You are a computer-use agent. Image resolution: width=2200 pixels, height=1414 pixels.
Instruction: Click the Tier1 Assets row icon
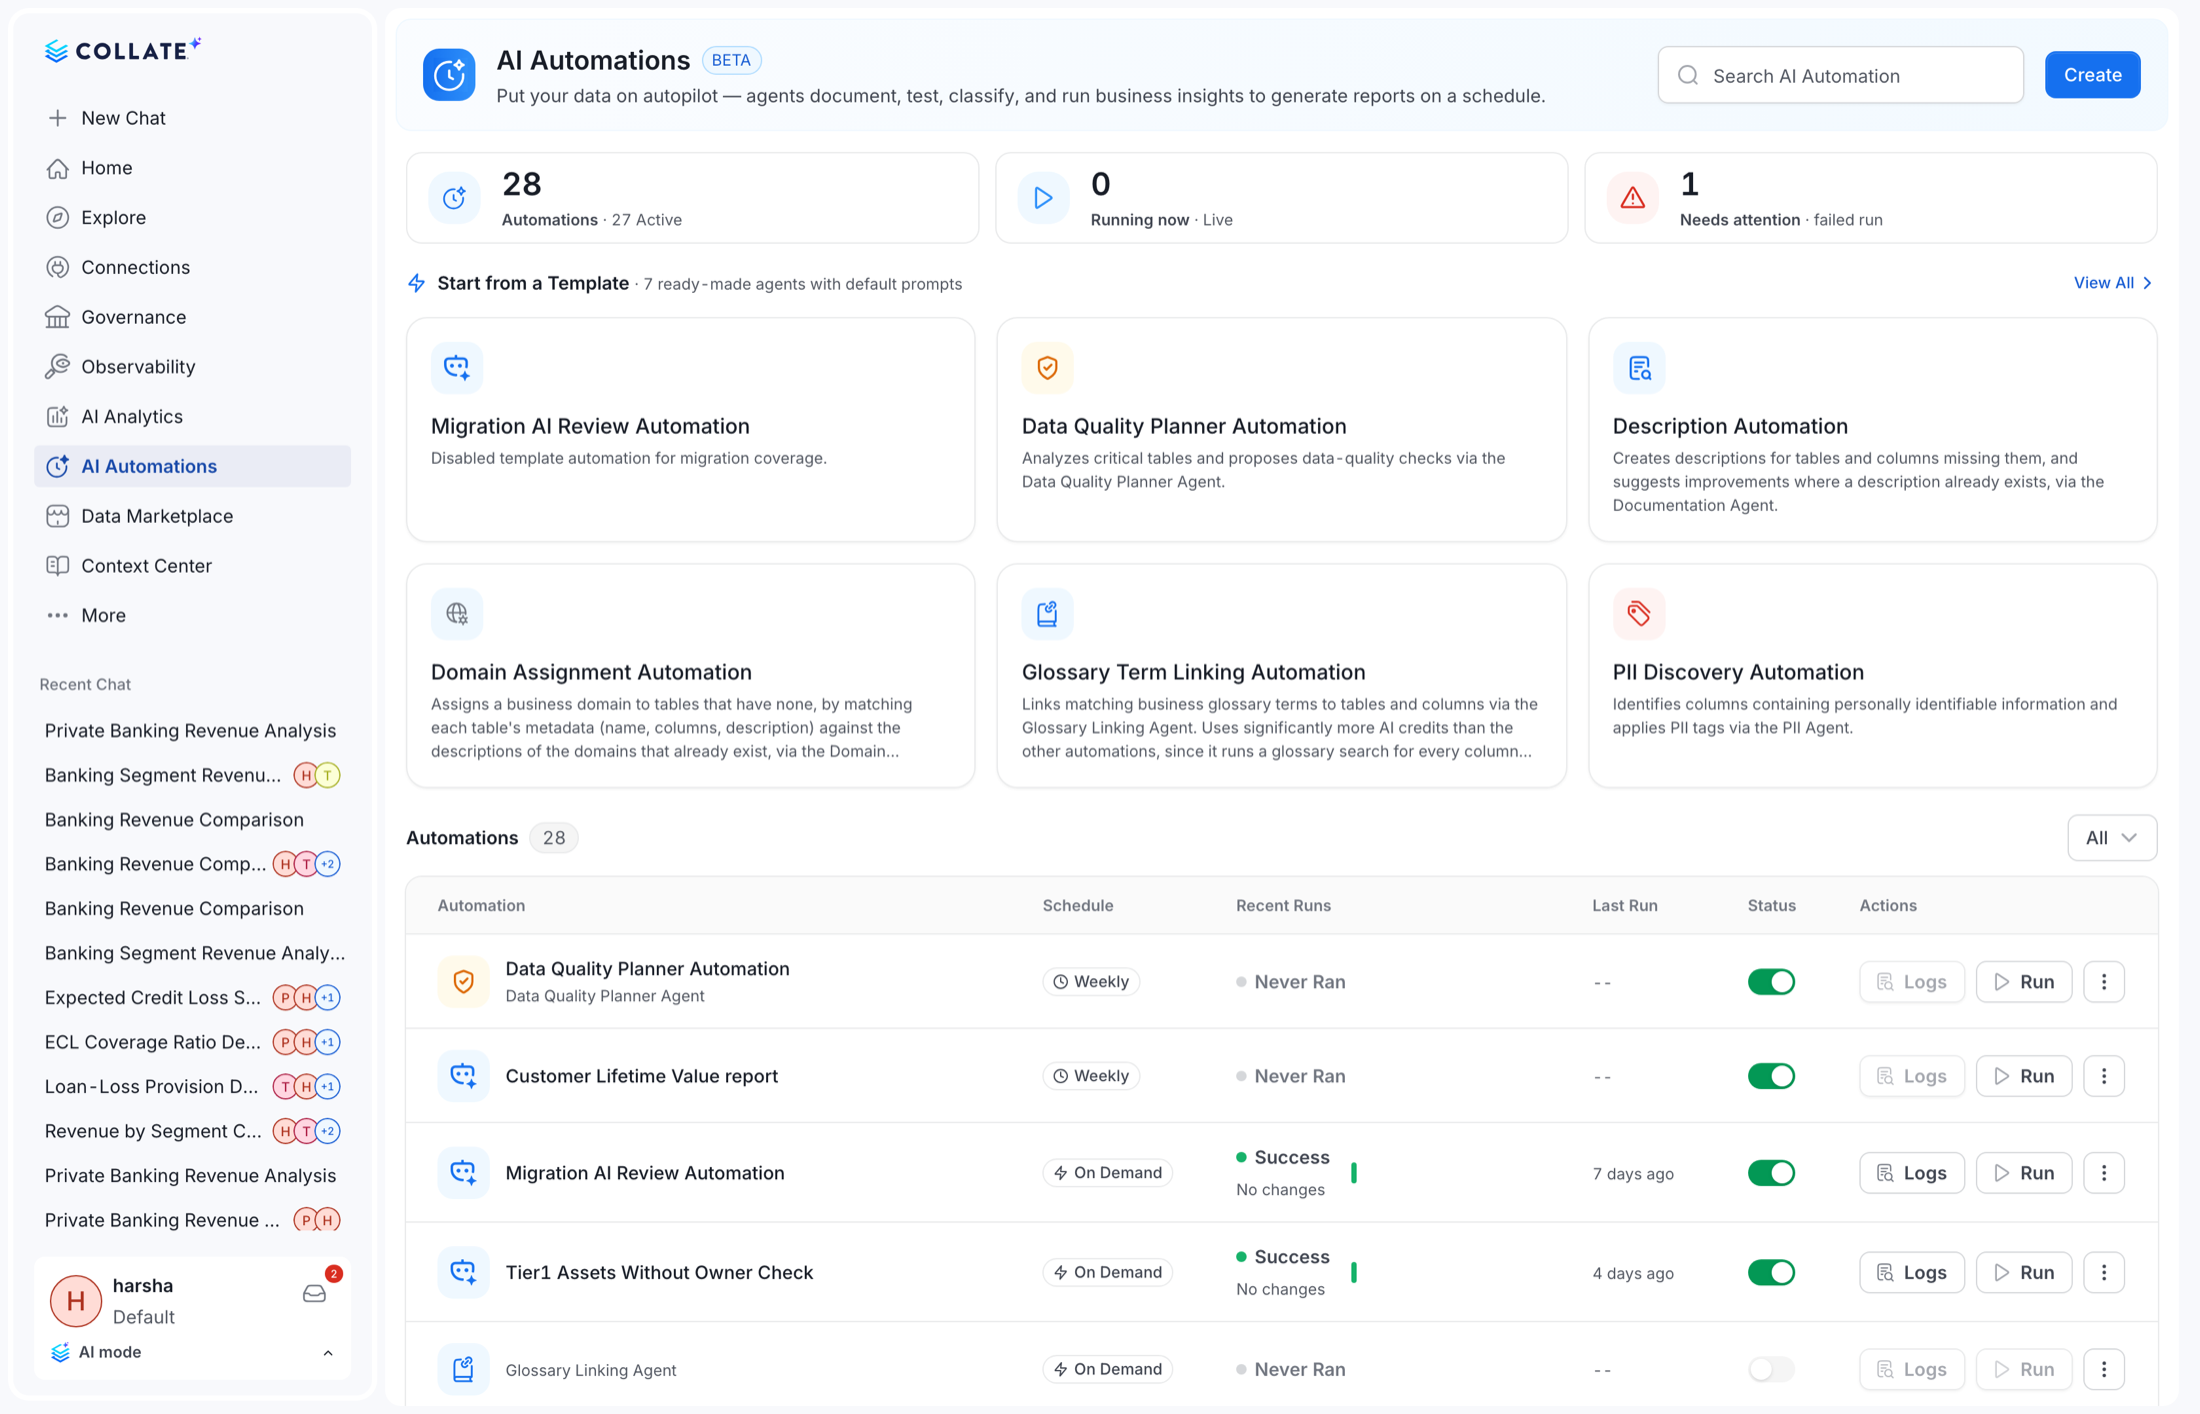coord(463,1272)
